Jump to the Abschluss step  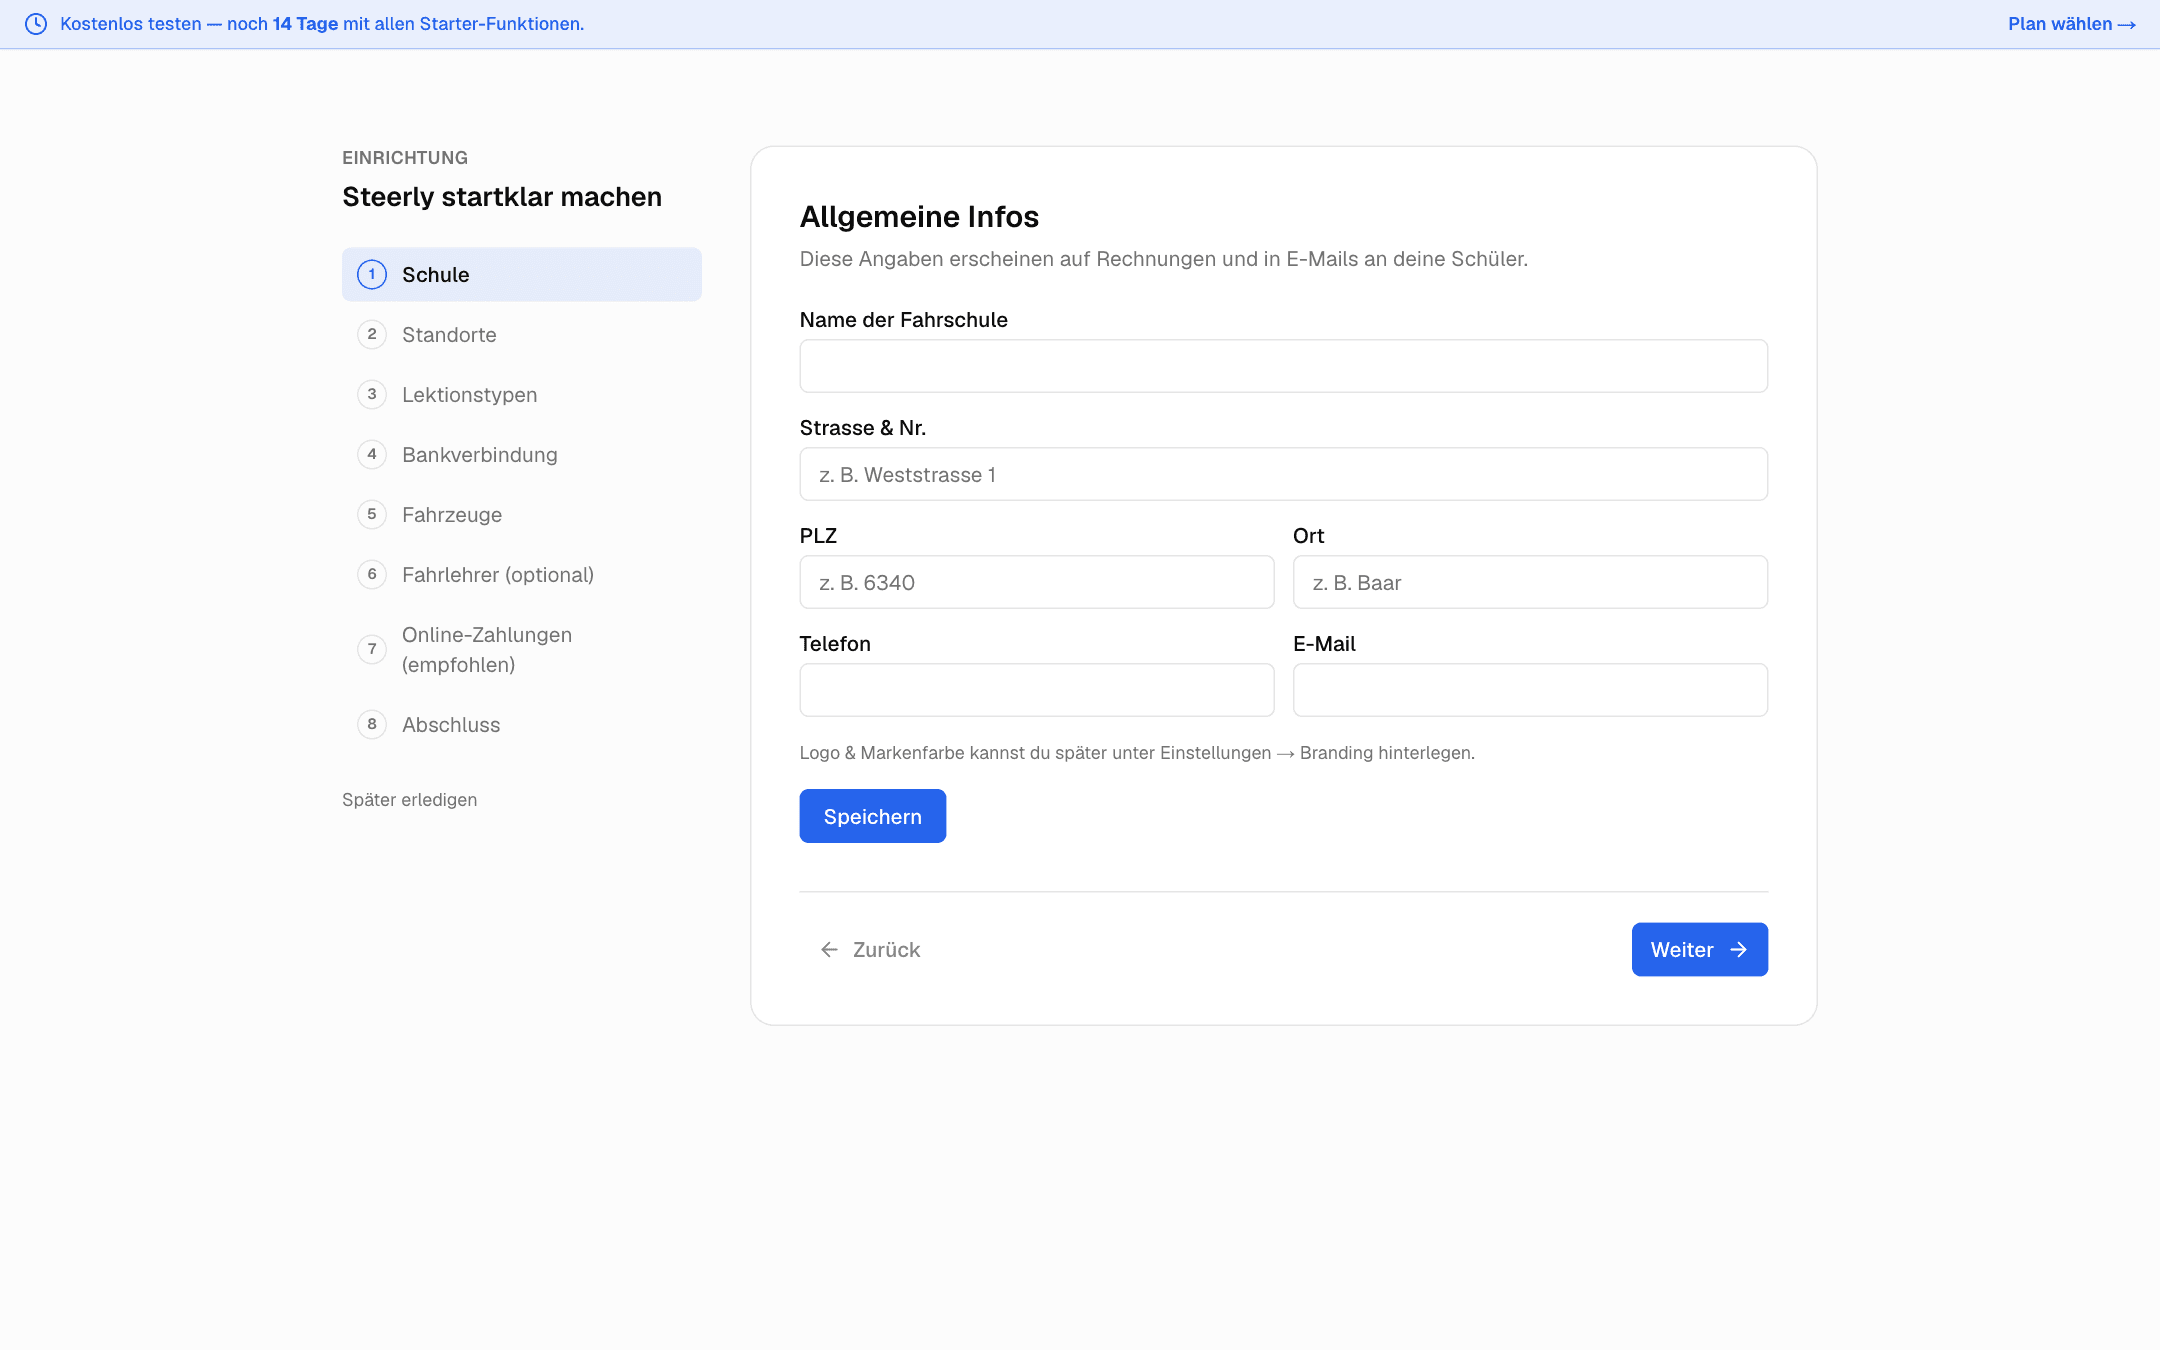pyautogui.click(x=521, y=724)
